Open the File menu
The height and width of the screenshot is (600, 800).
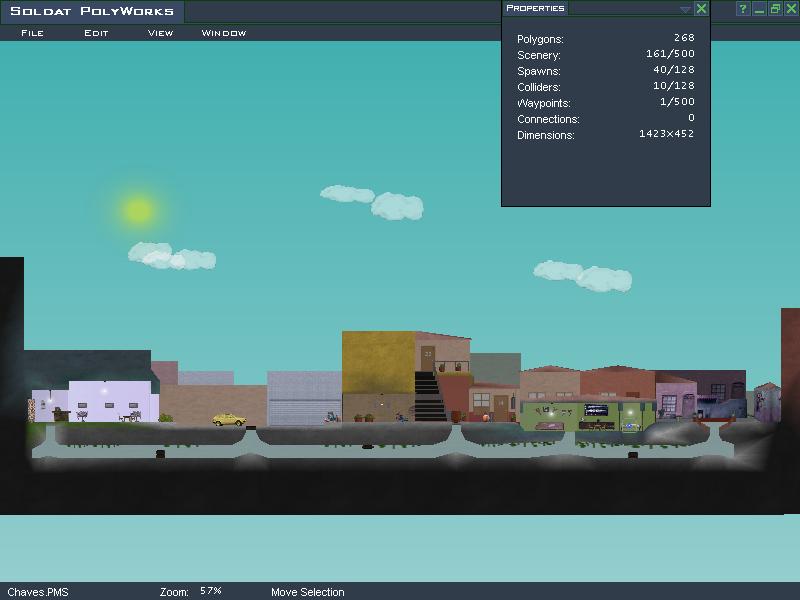tap(32, 33)
